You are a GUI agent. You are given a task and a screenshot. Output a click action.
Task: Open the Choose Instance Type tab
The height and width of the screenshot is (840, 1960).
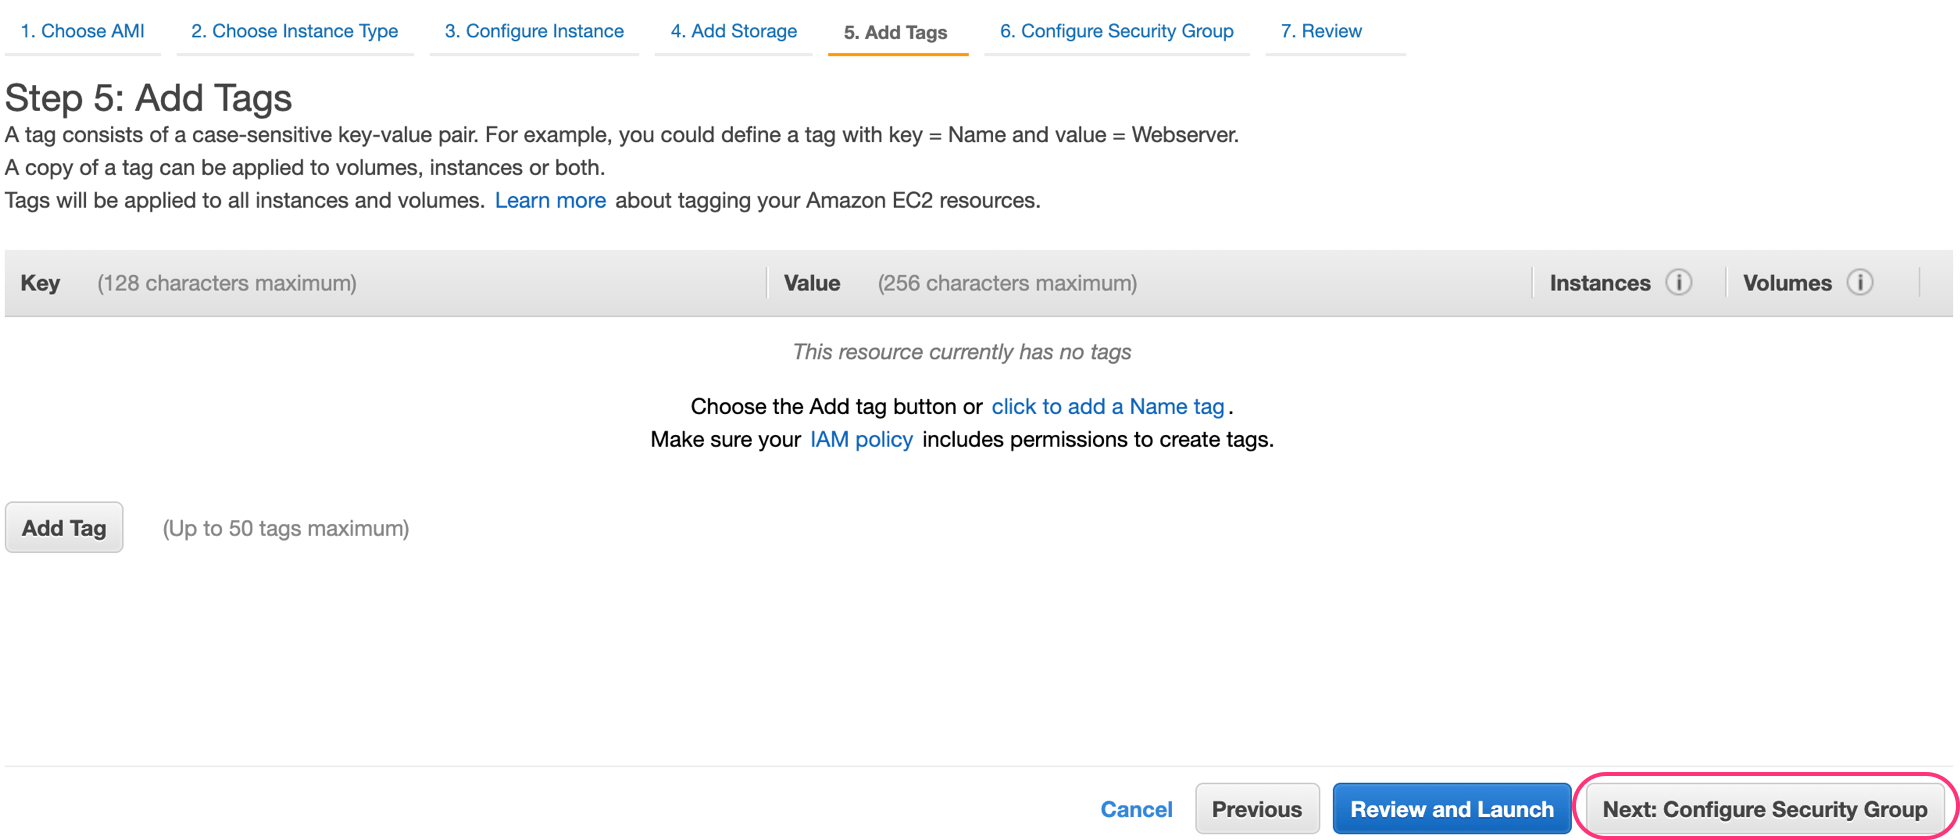(295, 31)
